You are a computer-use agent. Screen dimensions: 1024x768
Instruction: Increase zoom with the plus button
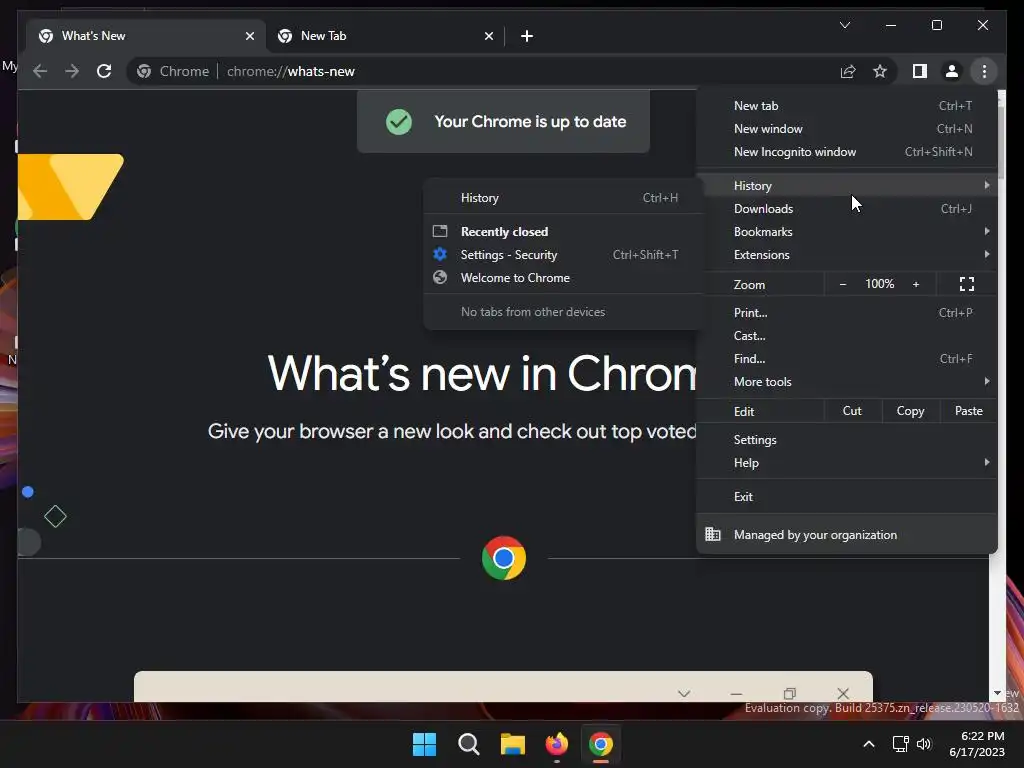[916, 284]
